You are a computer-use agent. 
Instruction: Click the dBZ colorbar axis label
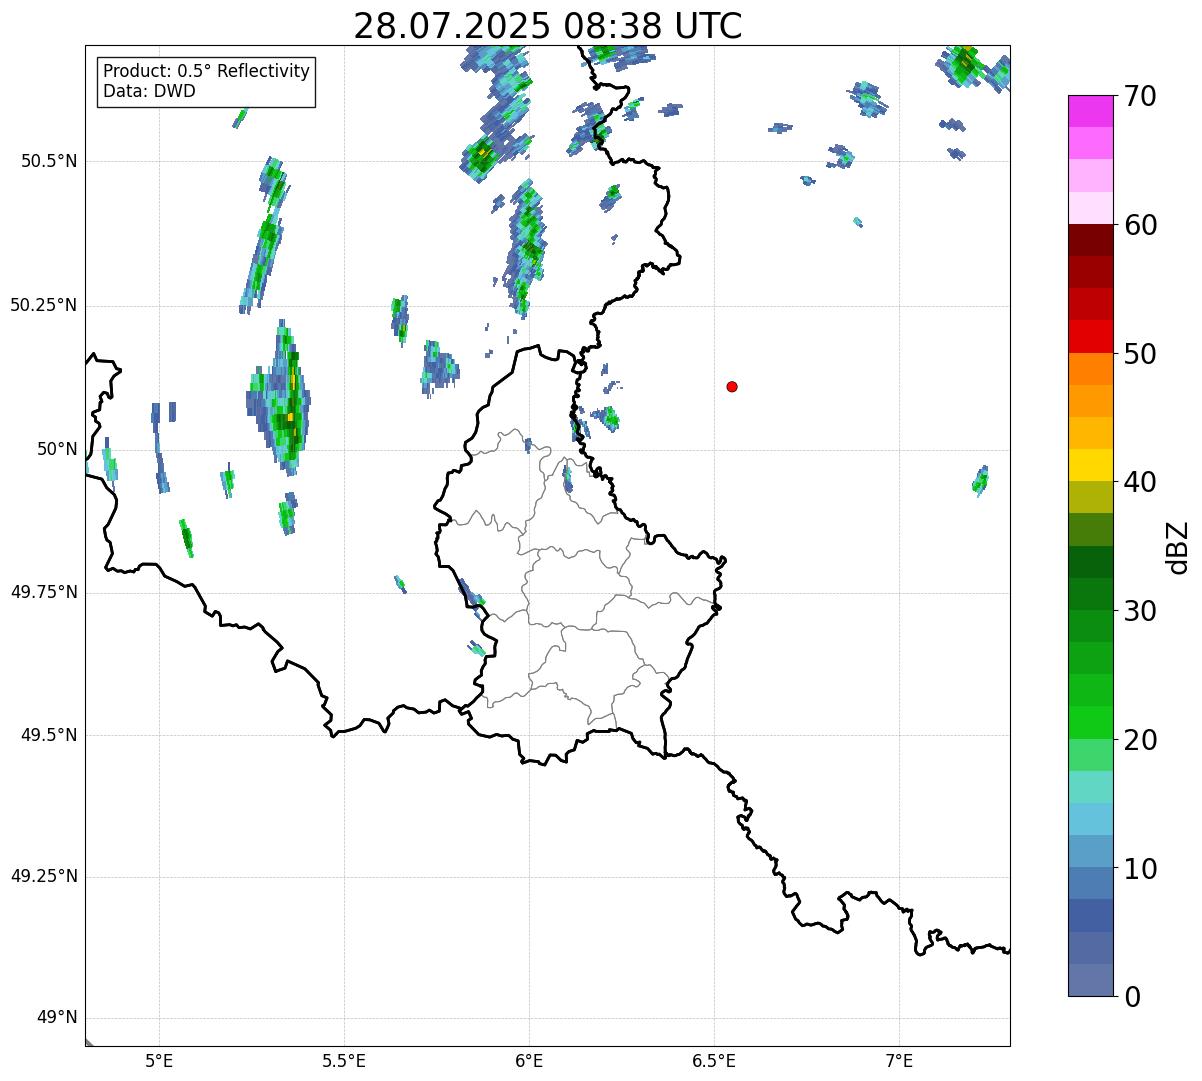click(1179, 546)
